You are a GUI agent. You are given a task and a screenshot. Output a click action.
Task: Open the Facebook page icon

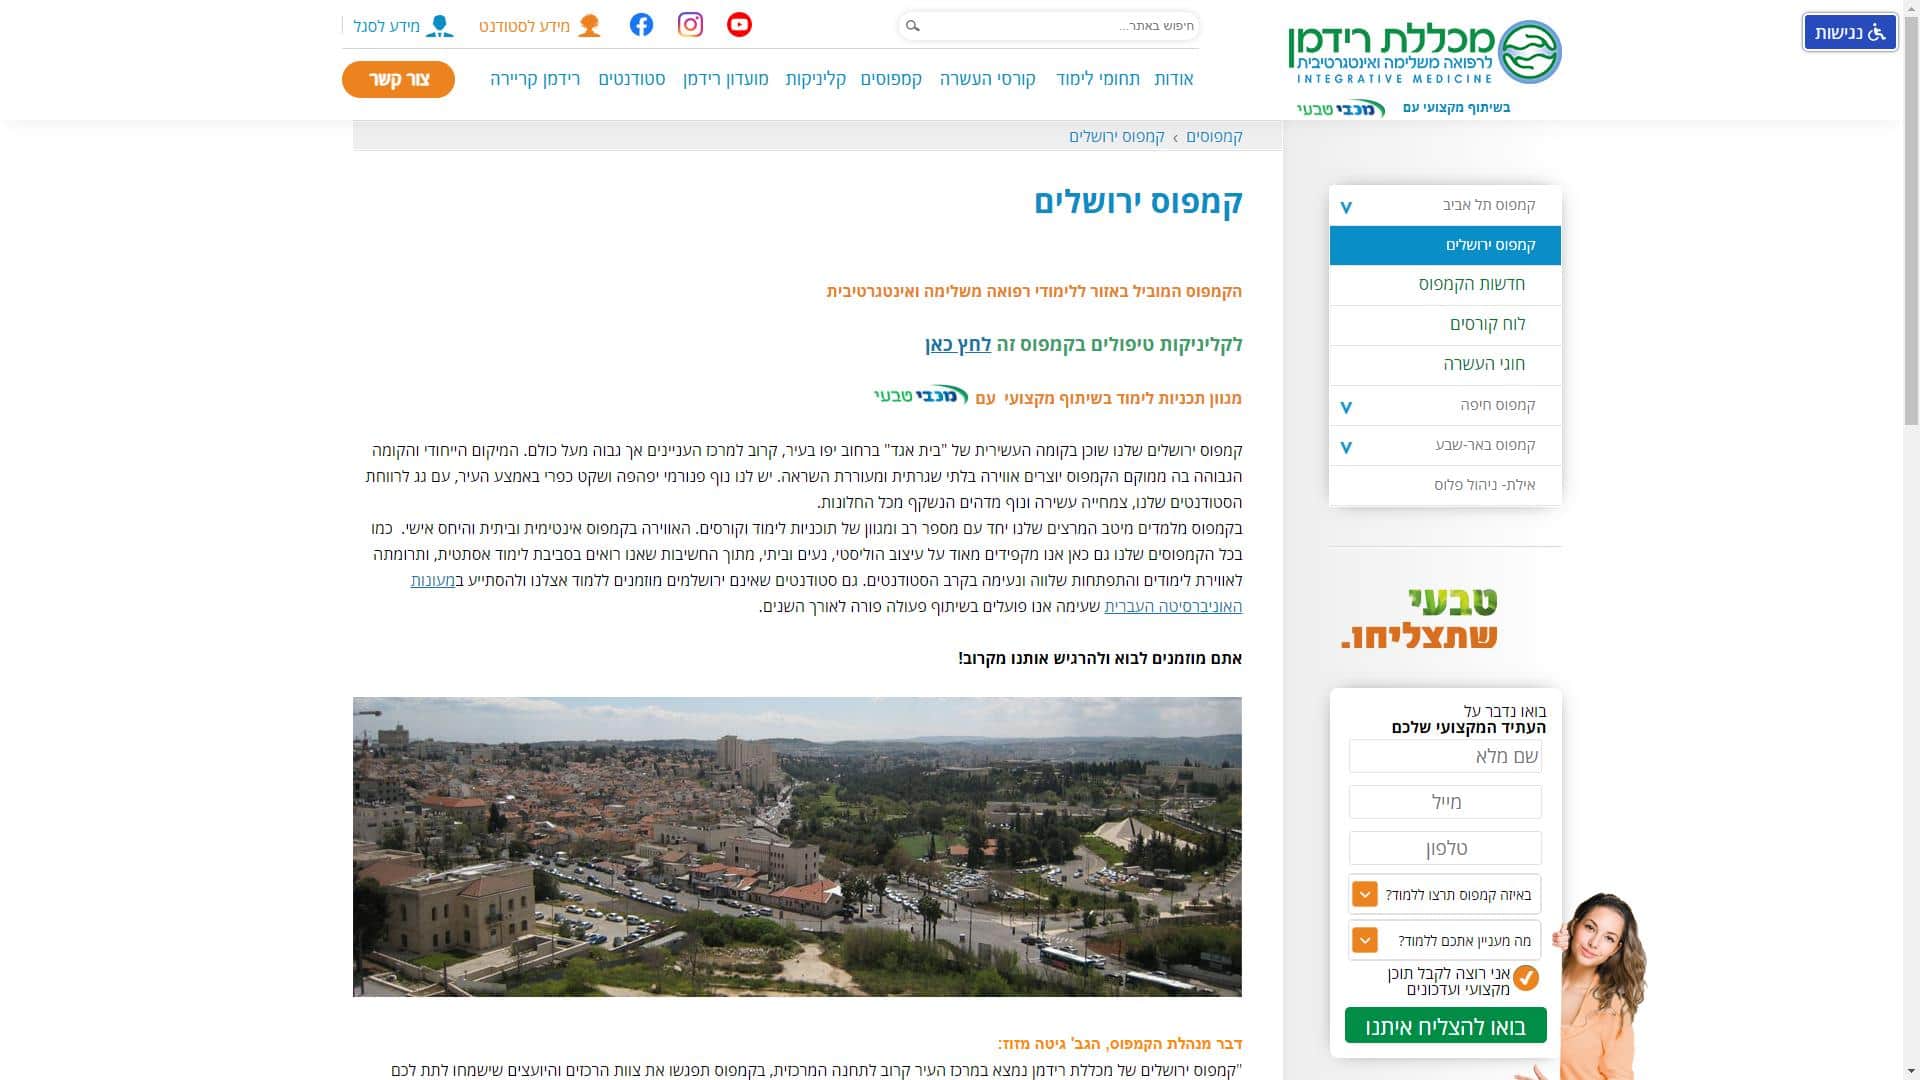[641, 25]
